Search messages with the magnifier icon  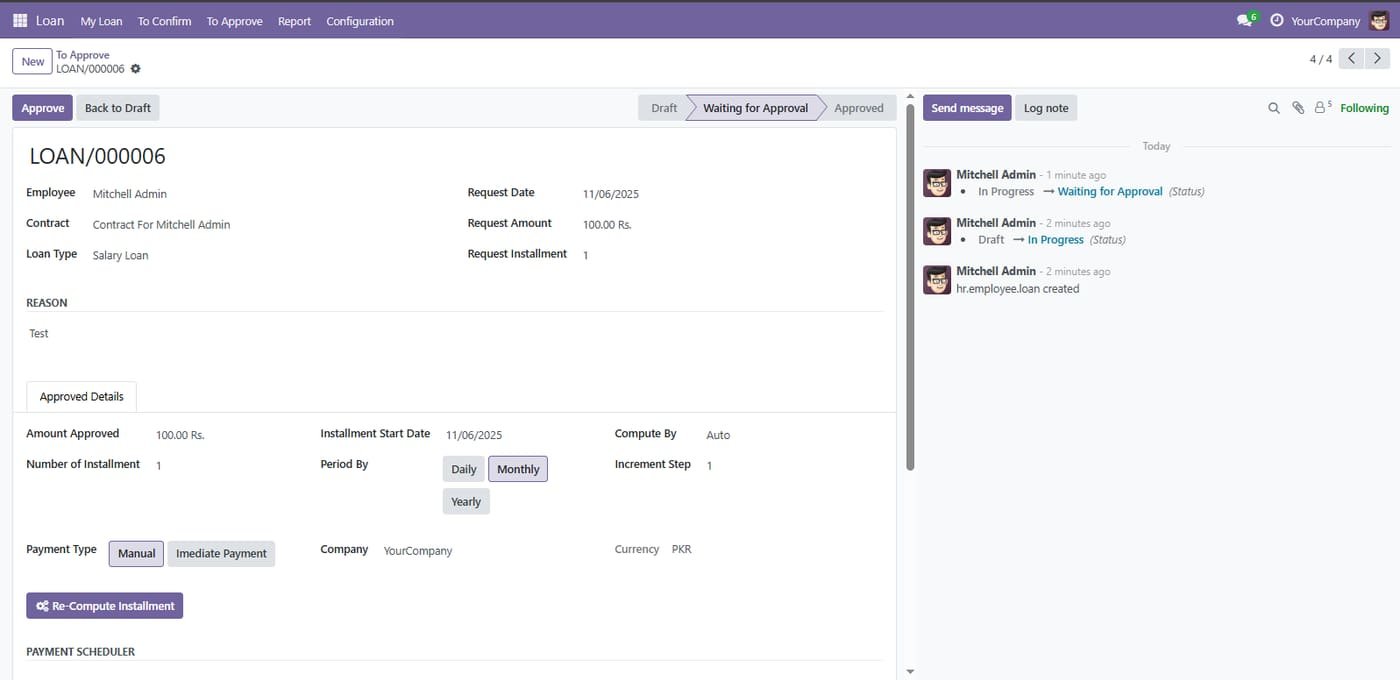click(x=1274, y=108)
